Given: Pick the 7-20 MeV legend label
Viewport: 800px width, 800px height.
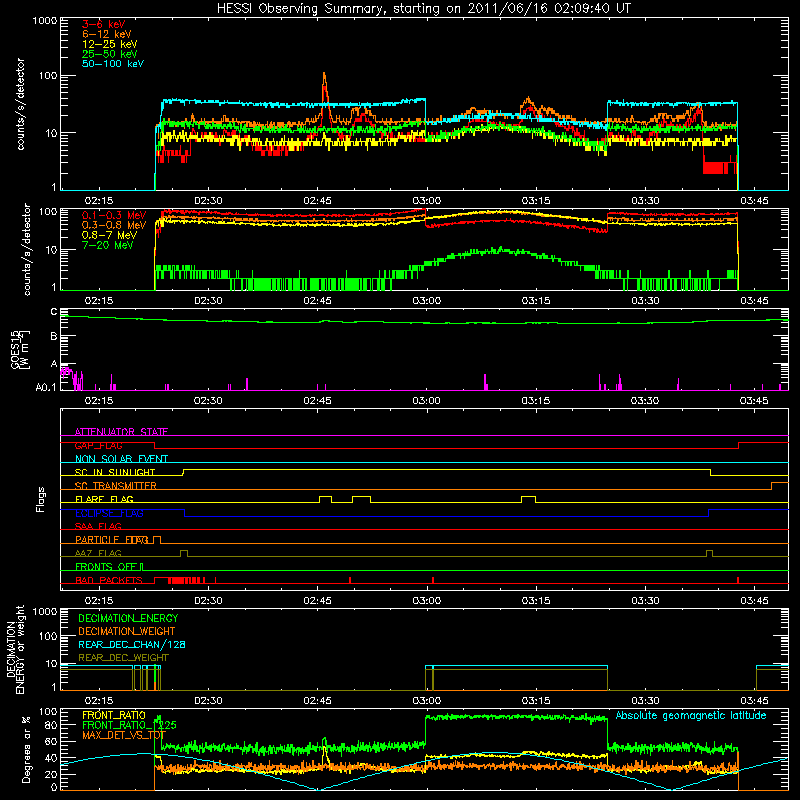Looking at the screenshot, I should coord(108,245).
